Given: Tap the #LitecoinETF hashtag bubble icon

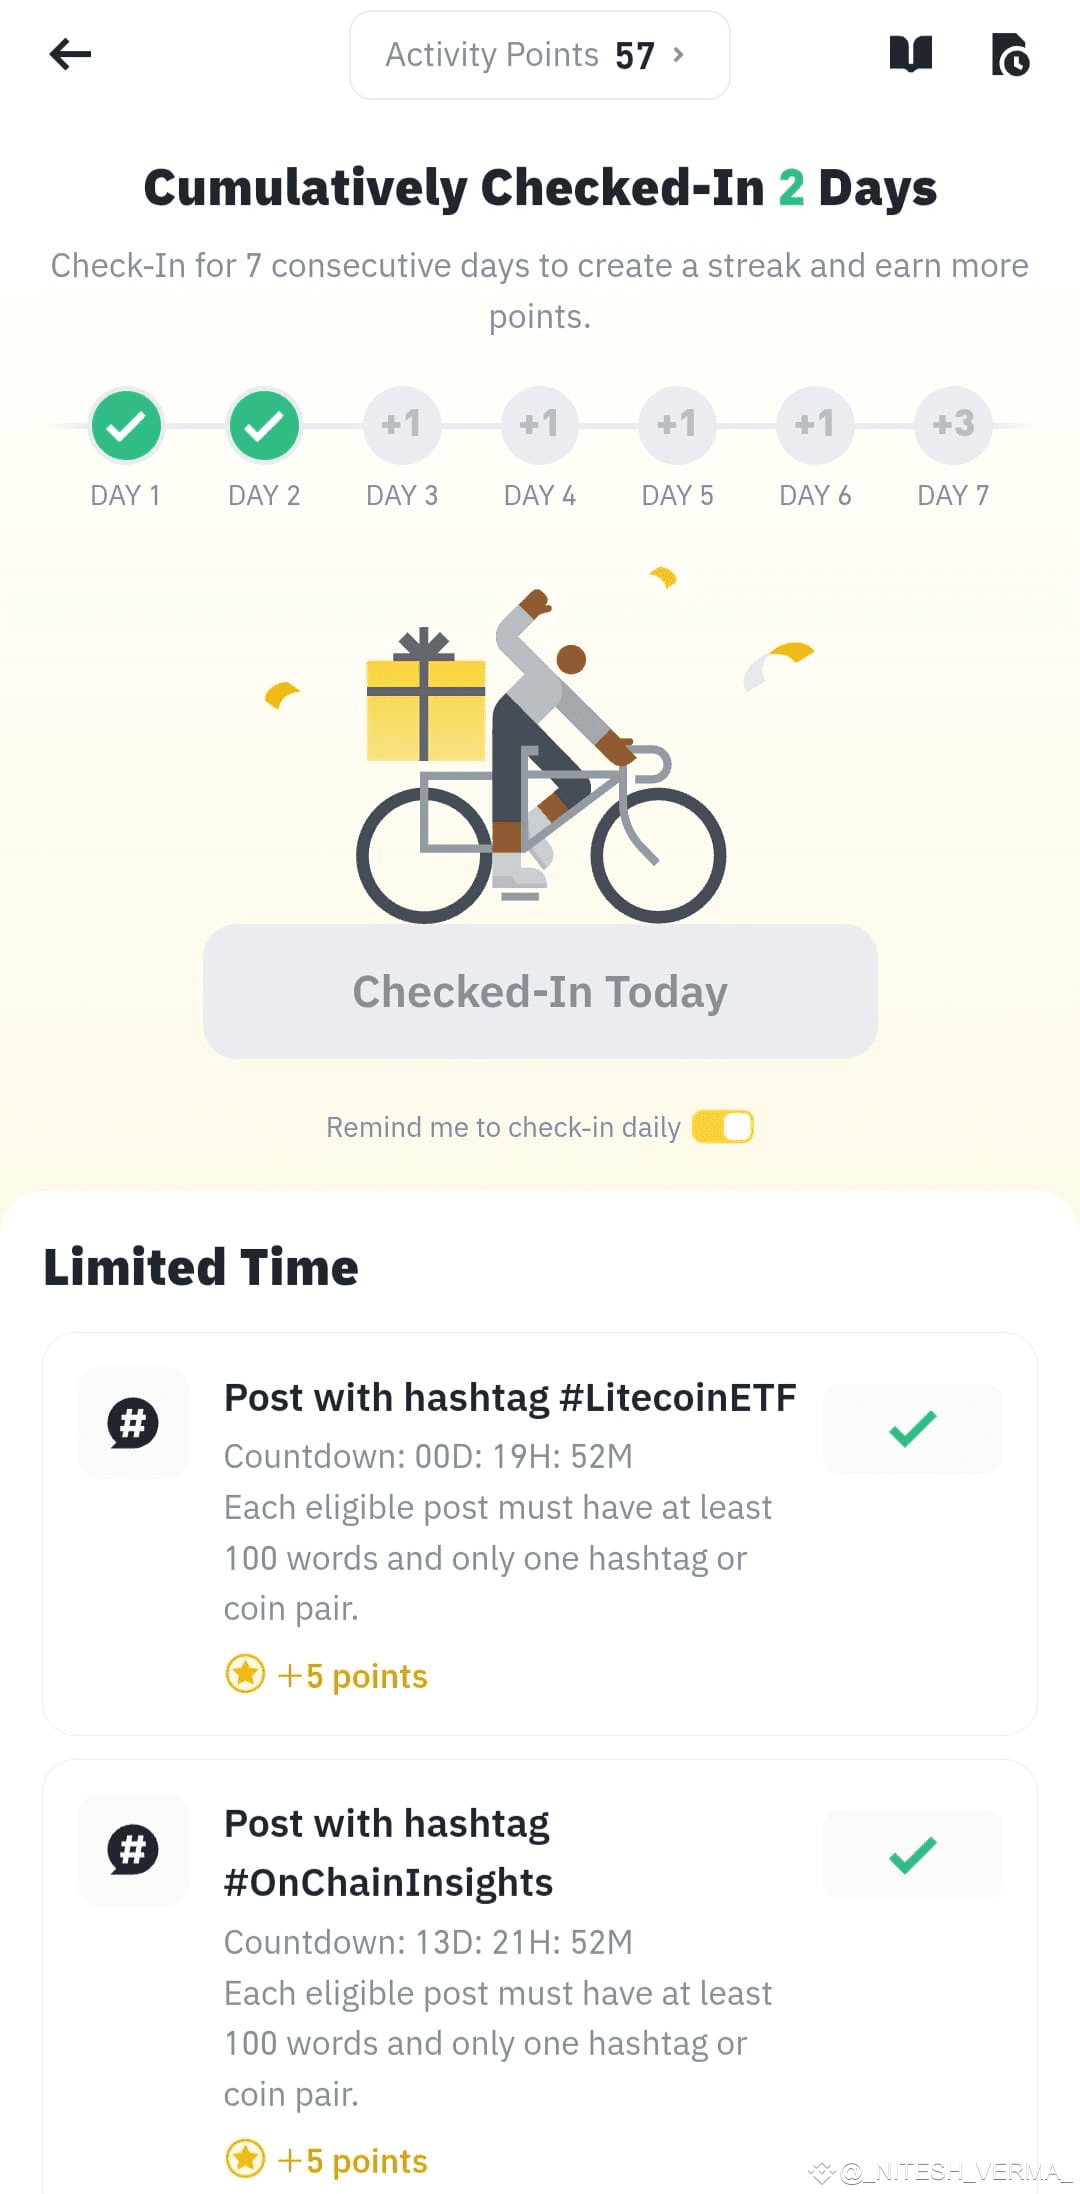Looking at the screenshot, I should pos(133,1422).
